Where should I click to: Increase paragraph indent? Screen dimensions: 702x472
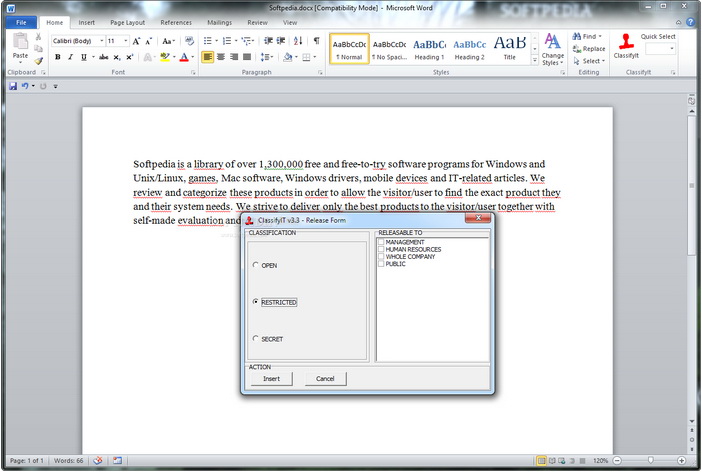tap(281, 41)
